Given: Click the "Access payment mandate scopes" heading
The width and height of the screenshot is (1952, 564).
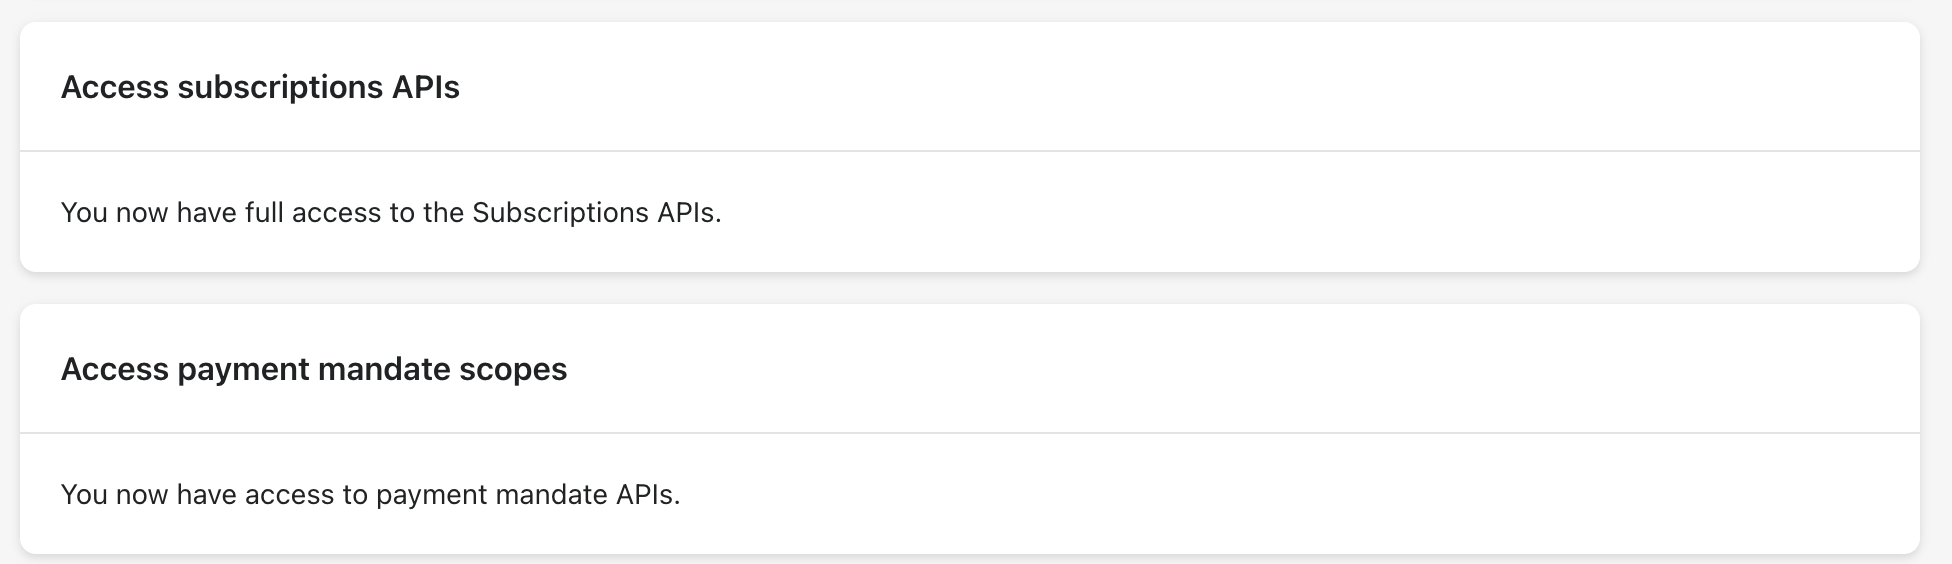Looking at the screenshot, I should tap(314, 370).
